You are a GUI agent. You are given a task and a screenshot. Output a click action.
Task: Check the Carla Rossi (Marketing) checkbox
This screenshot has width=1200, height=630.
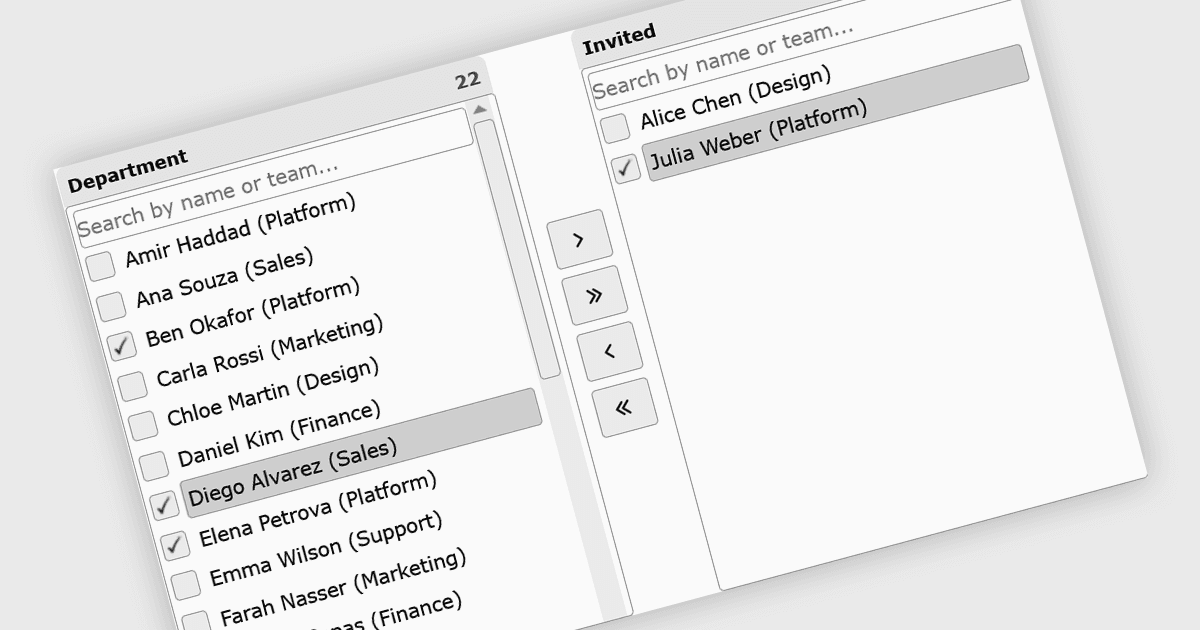(132, 386)
